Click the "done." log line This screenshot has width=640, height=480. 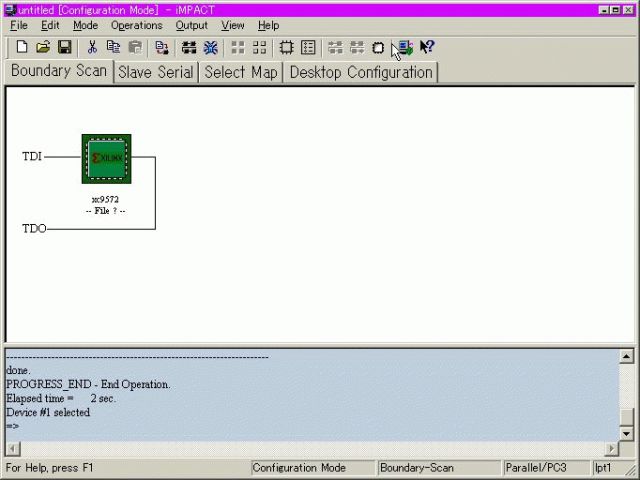tap(18, 371)
